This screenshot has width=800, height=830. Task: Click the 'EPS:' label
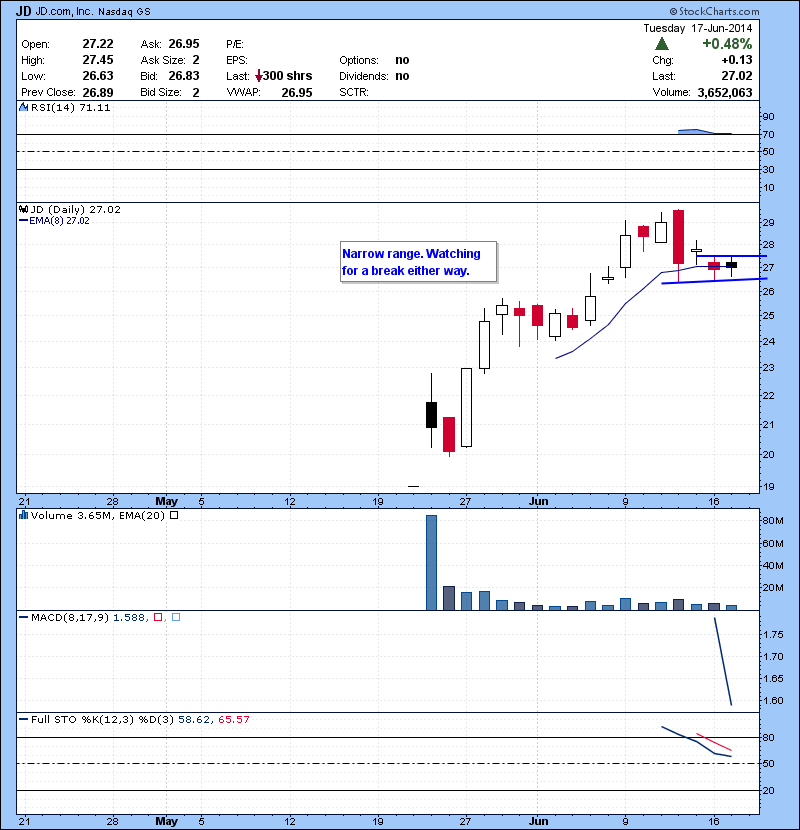tap(237, 60)
